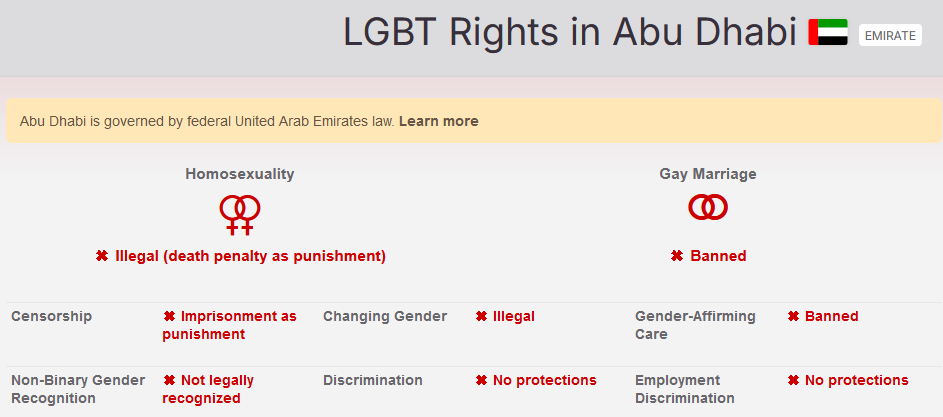Click the EMIRATE badge button
Screen dimensions: 943x417
tap(890, 36)
